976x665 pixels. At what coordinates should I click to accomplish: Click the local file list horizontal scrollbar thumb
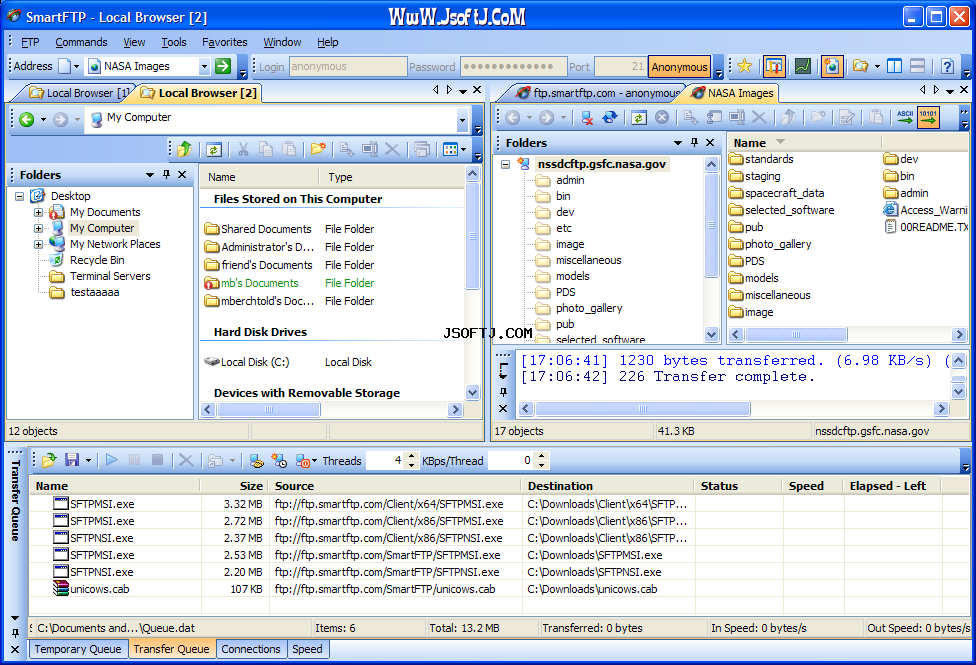[x=269, y=410]
